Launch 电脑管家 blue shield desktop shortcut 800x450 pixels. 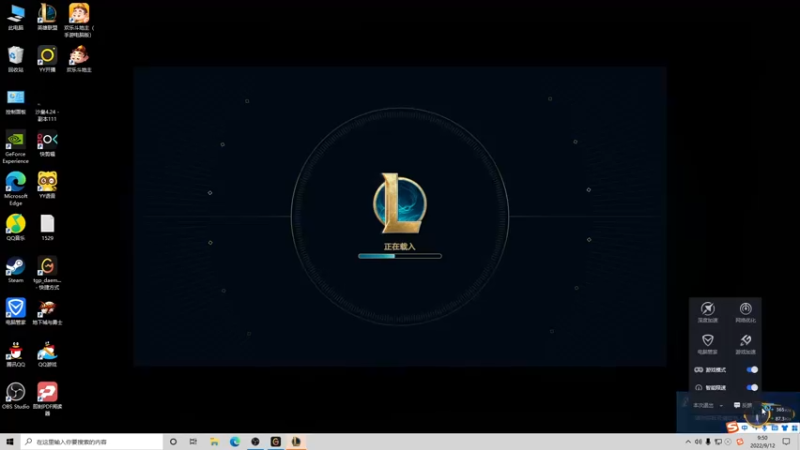click(x=16, y=312)
